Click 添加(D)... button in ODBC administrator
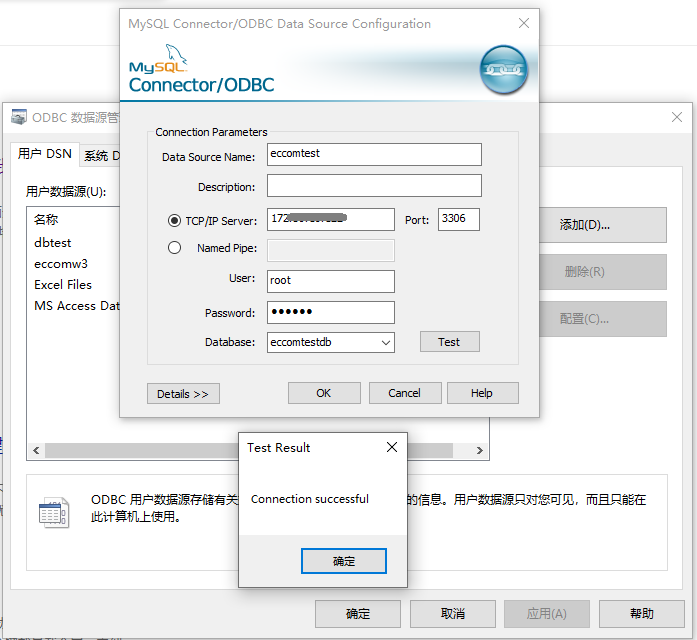The image size is (697, 640). click(602, 225)
